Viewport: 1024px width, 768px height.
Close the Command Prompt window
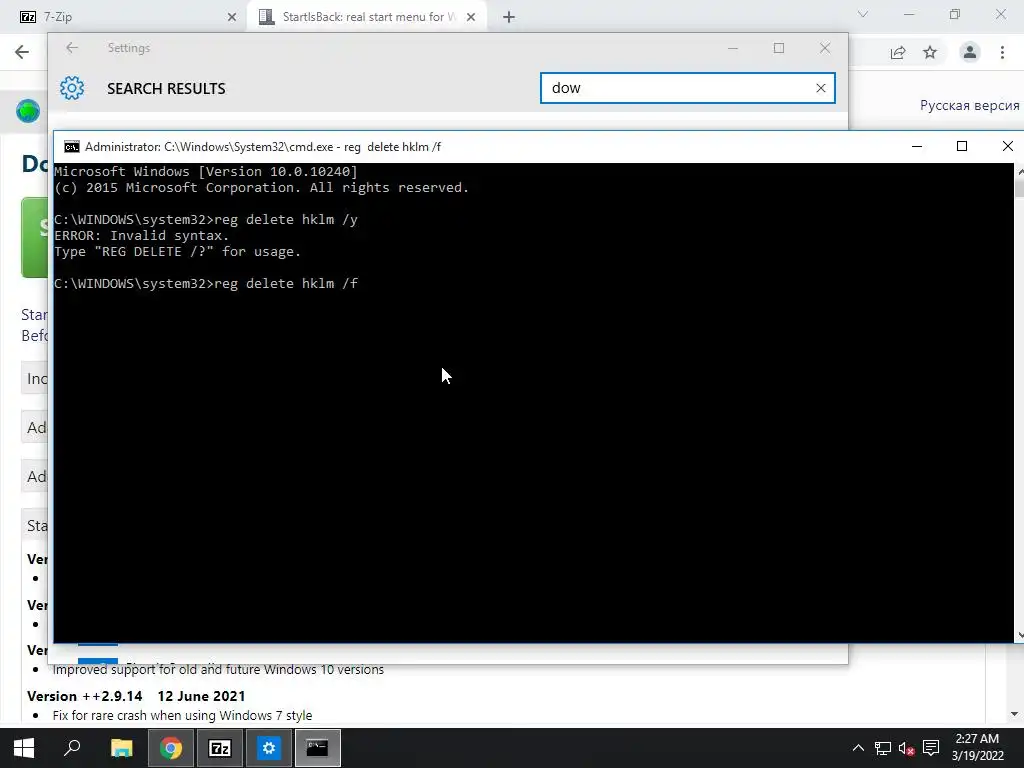pyautogui.click(x=1008, y=146)
